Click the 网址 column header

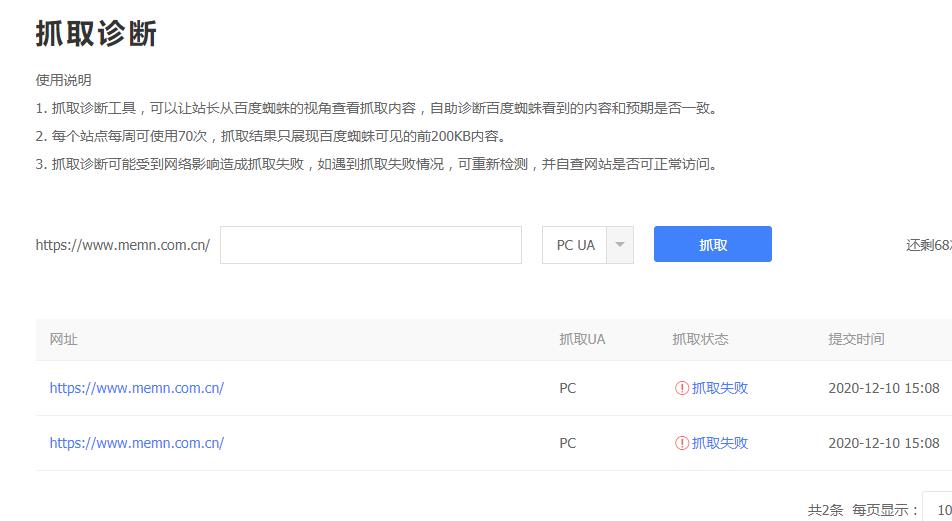(64, 339)
